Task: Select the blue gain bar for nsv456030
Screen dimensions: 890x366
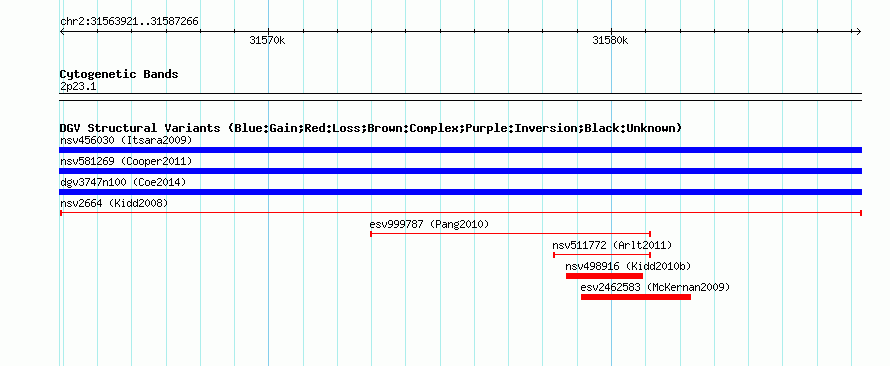Action: tap(460, 150)
